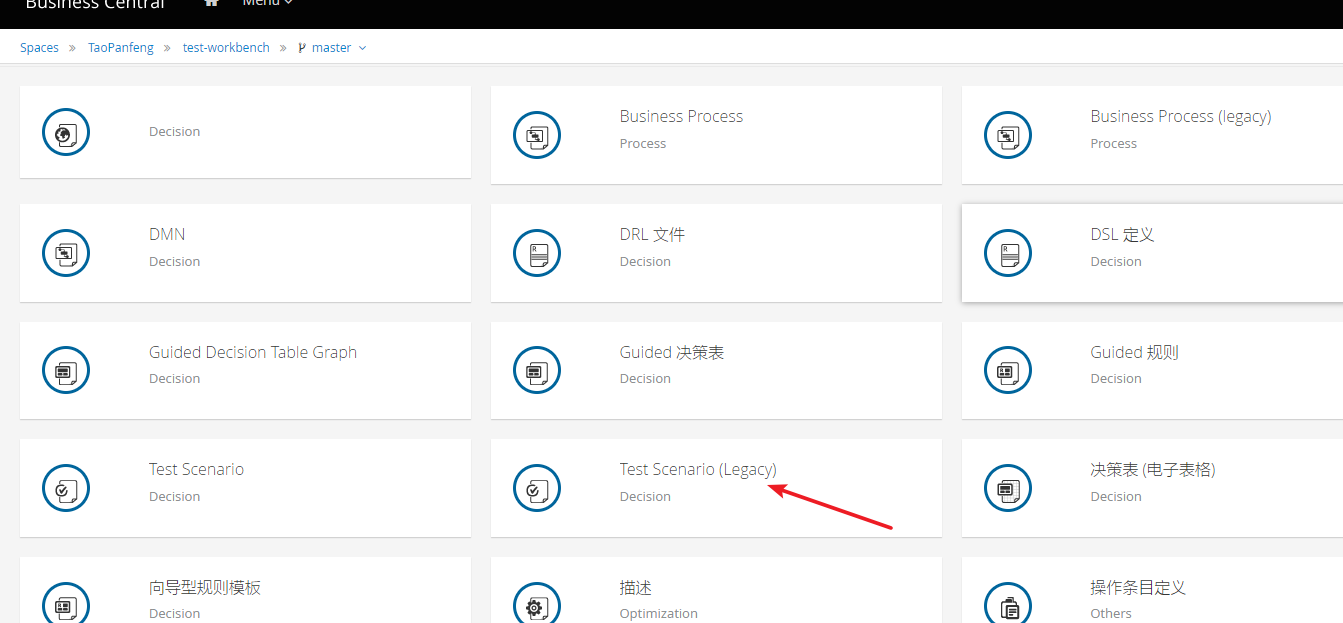Click the Business Process (legacy) card icon
Viewport: 1343px width, 623px height.
tap(1008, 134)
